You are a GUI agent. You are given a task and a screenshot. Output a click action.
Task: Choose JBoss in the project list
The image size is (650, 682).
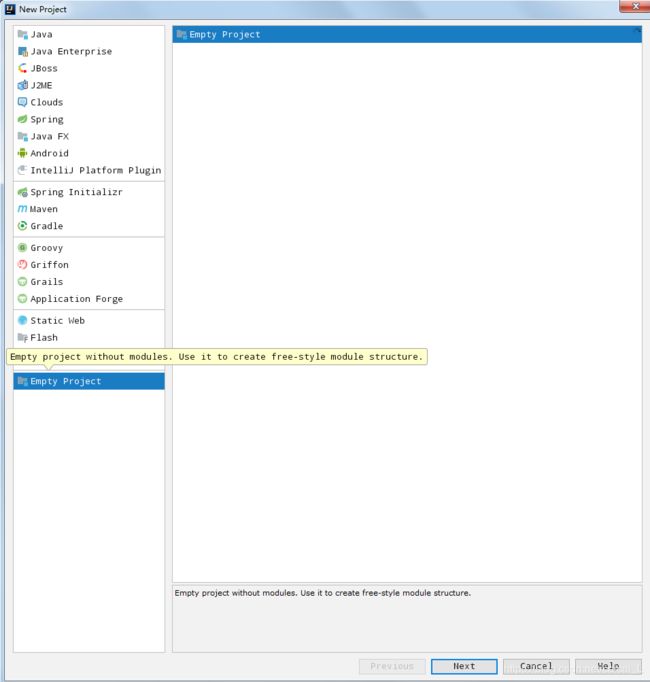(89, 68)
